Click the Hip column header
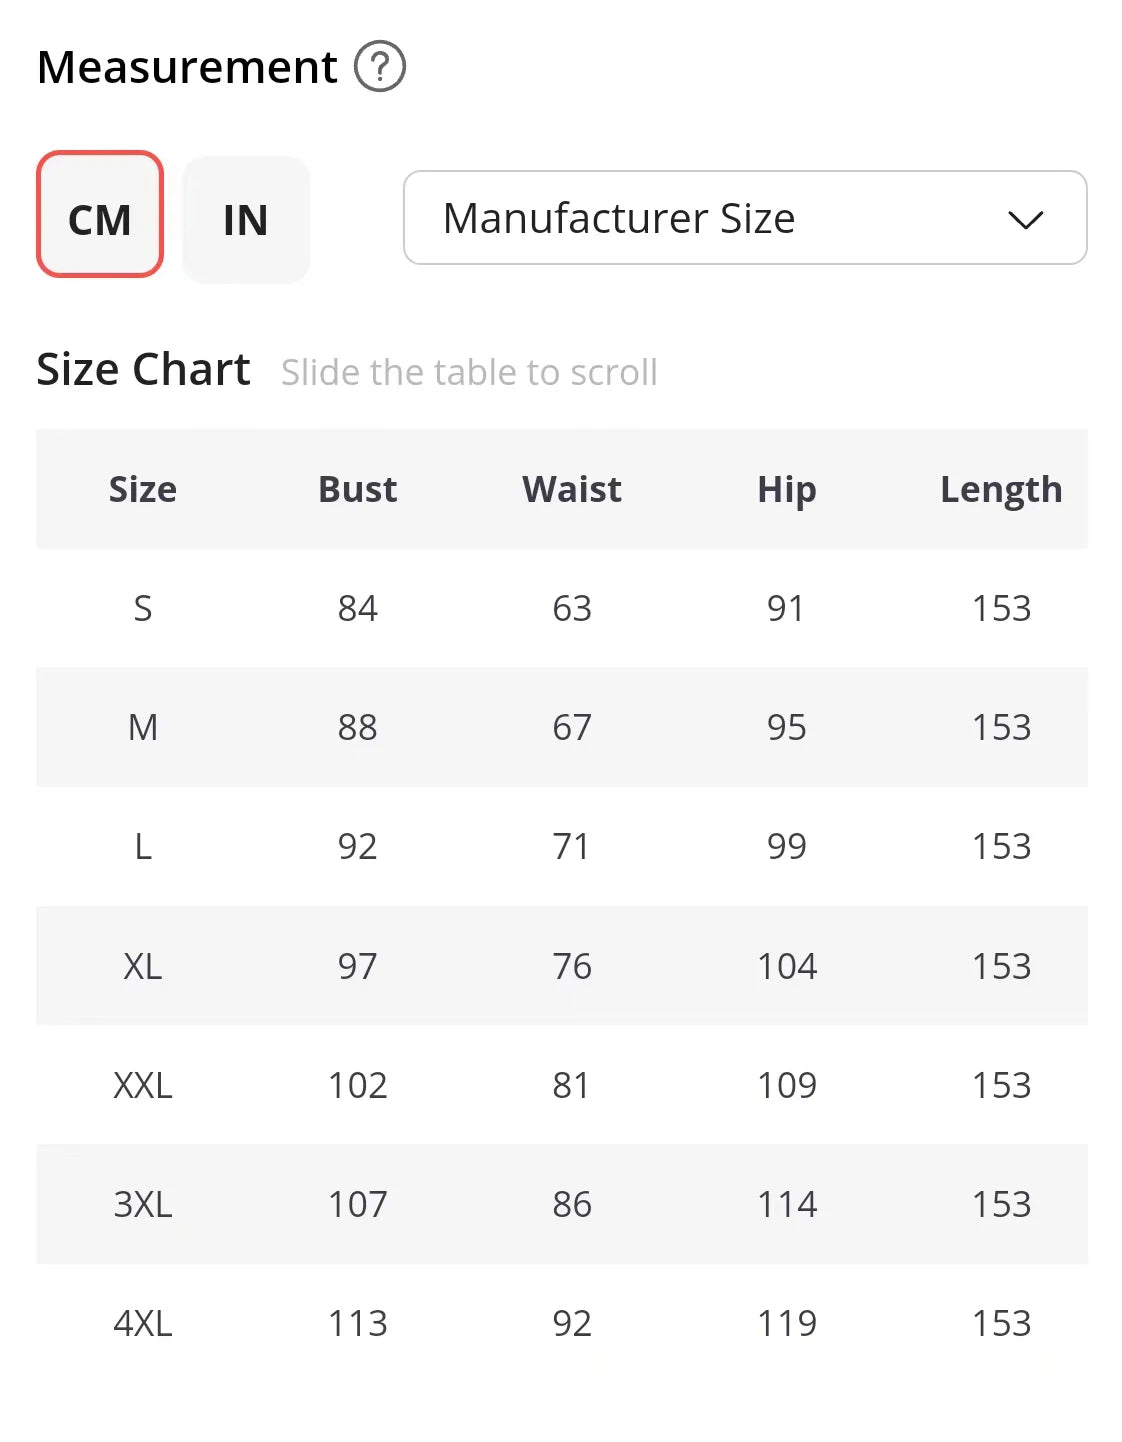The image size is (1122, 1442). point(786,489)
